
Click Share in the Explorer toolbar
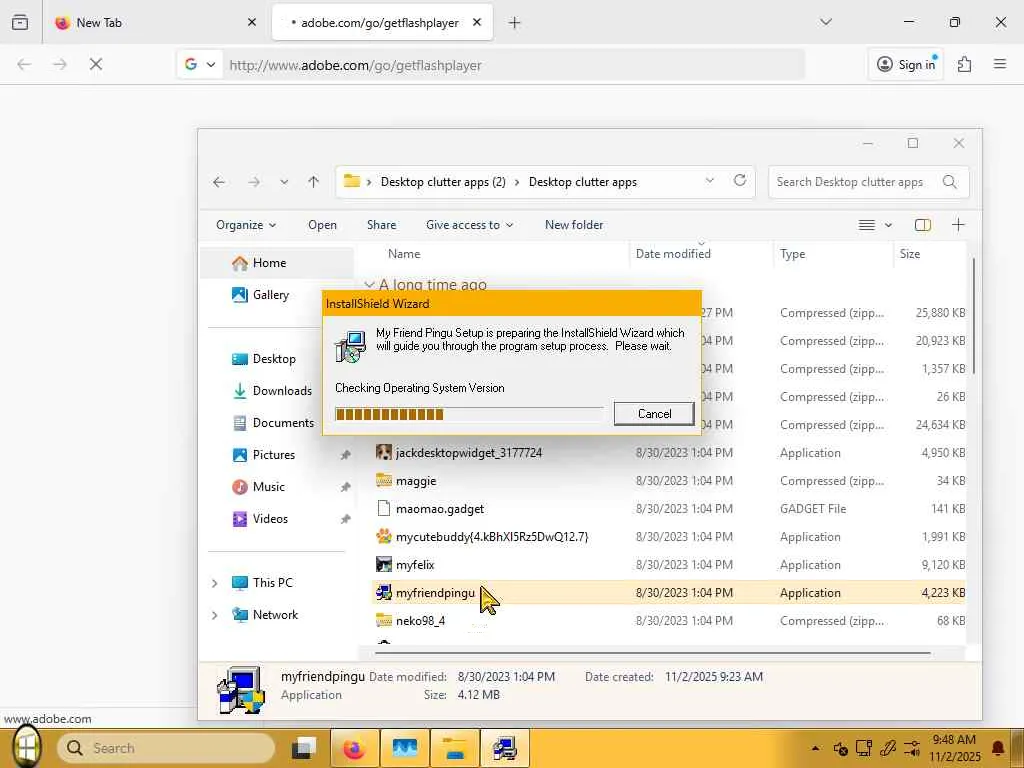pos(381,225)
